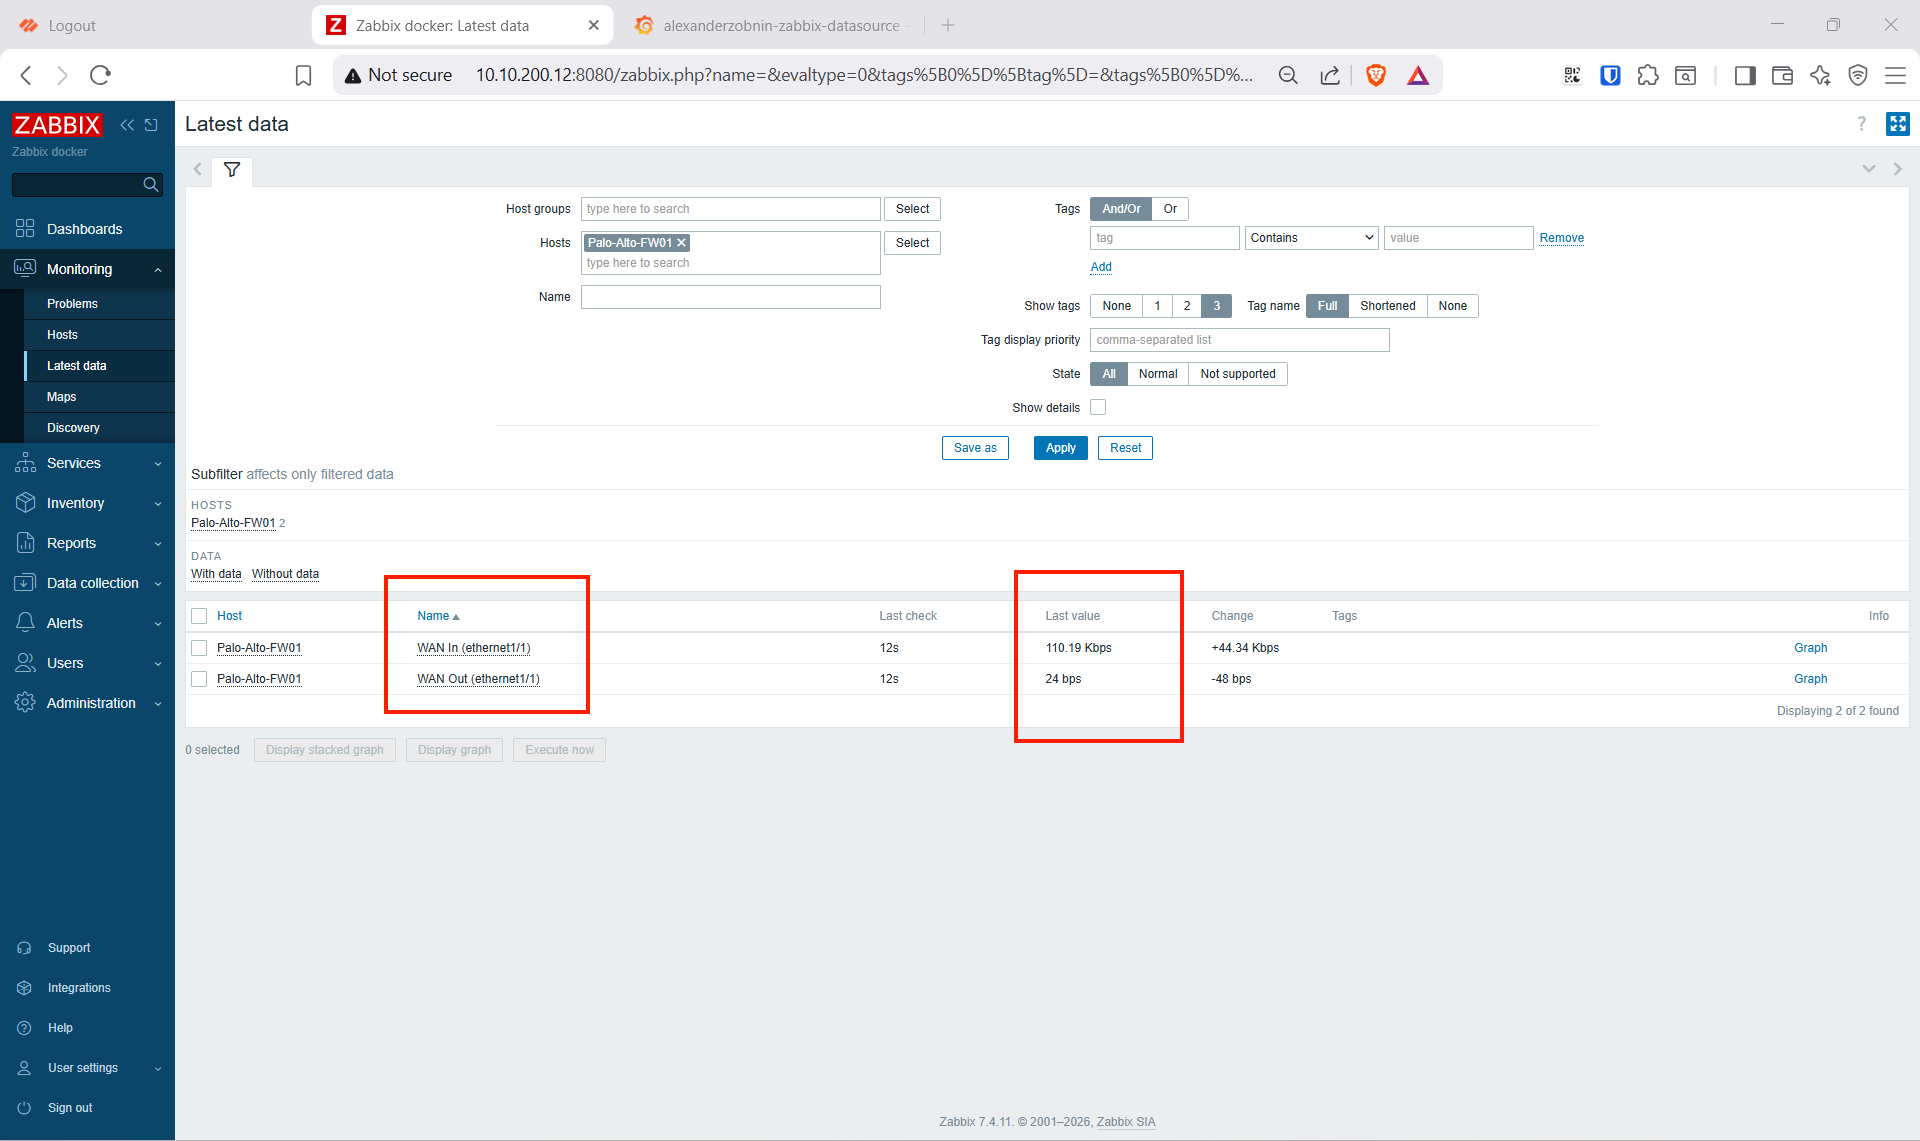Sort table by Name column

coord(438,616)
